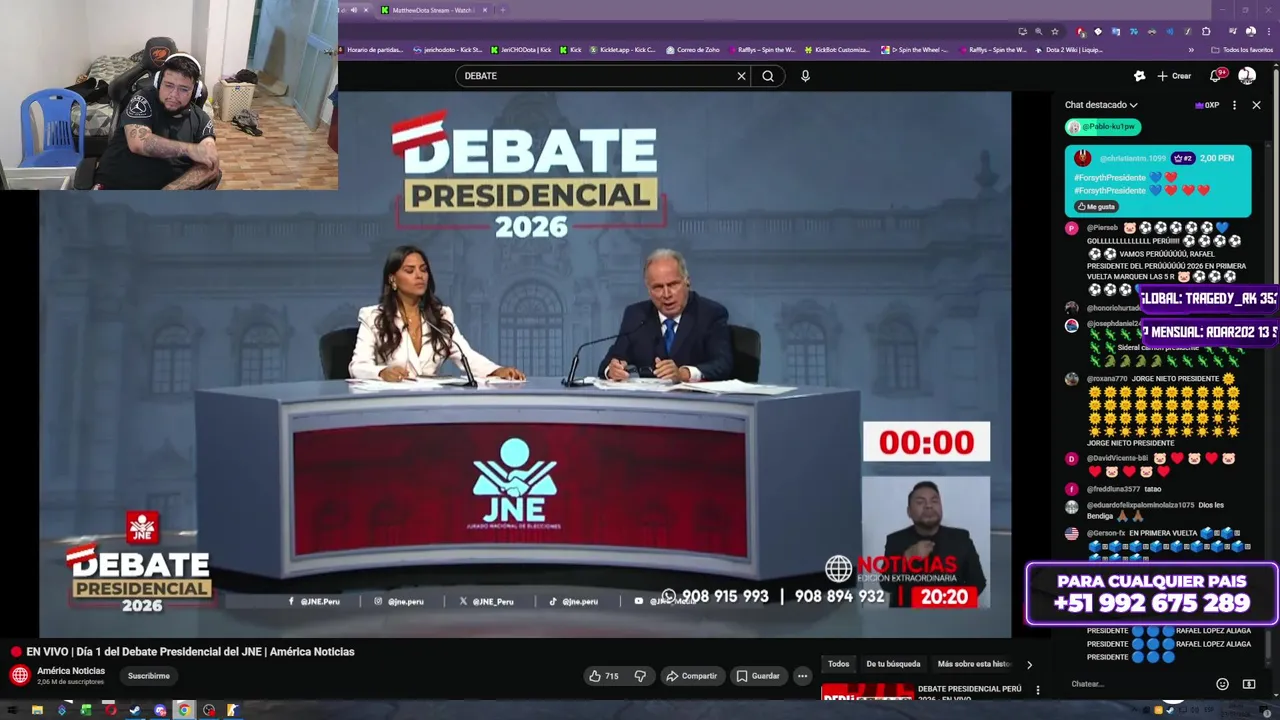Open the Todos los favoritos folder
The height and width of the screenshot is (720, 1280).
(x=1242, y=50)
